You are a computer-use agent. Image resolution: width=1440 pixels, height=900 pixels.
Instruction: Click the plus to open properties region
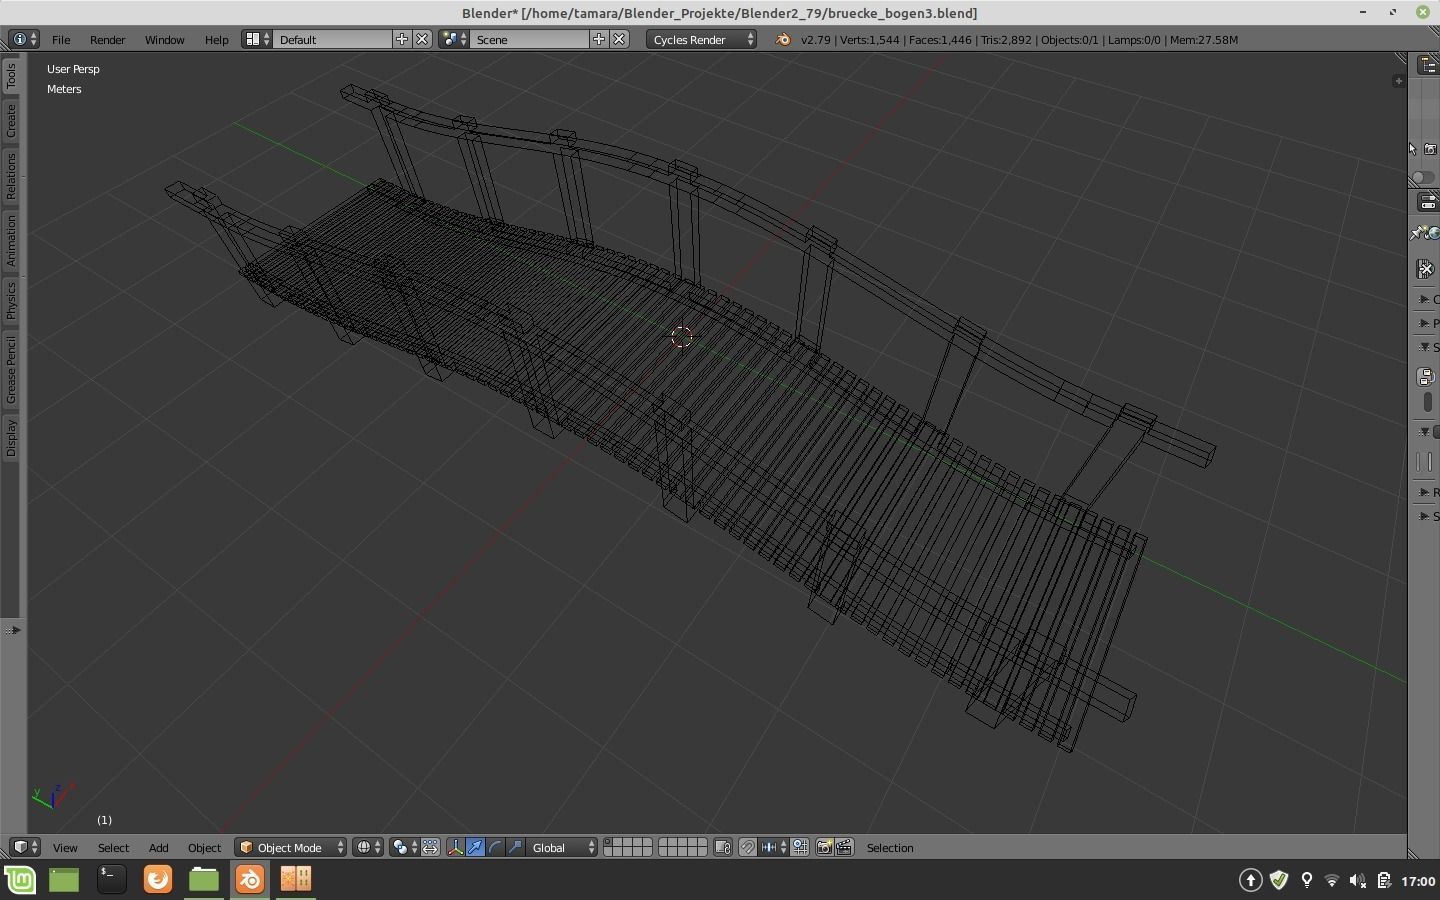pos(1398,80)
